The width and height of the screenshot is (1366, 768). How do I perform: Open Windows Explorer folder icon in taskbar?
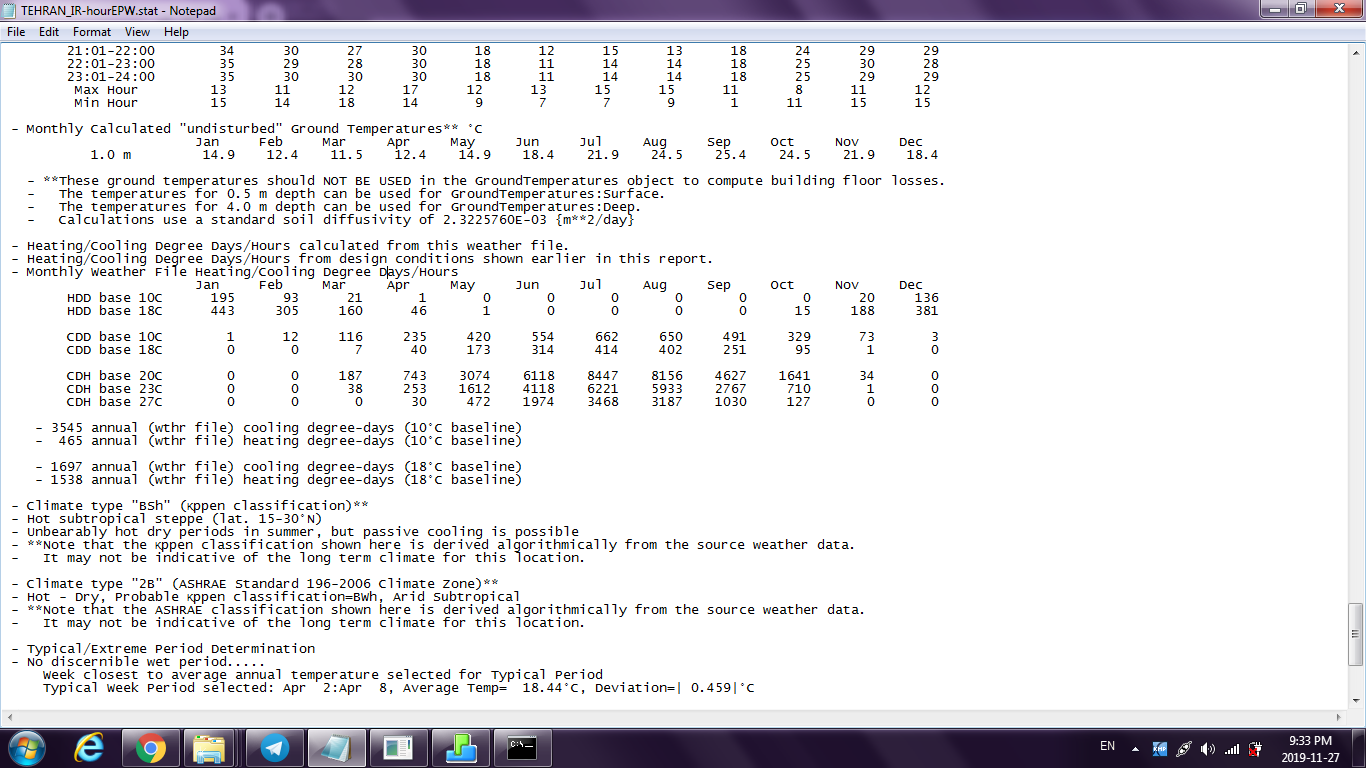(x=209, y=748)
